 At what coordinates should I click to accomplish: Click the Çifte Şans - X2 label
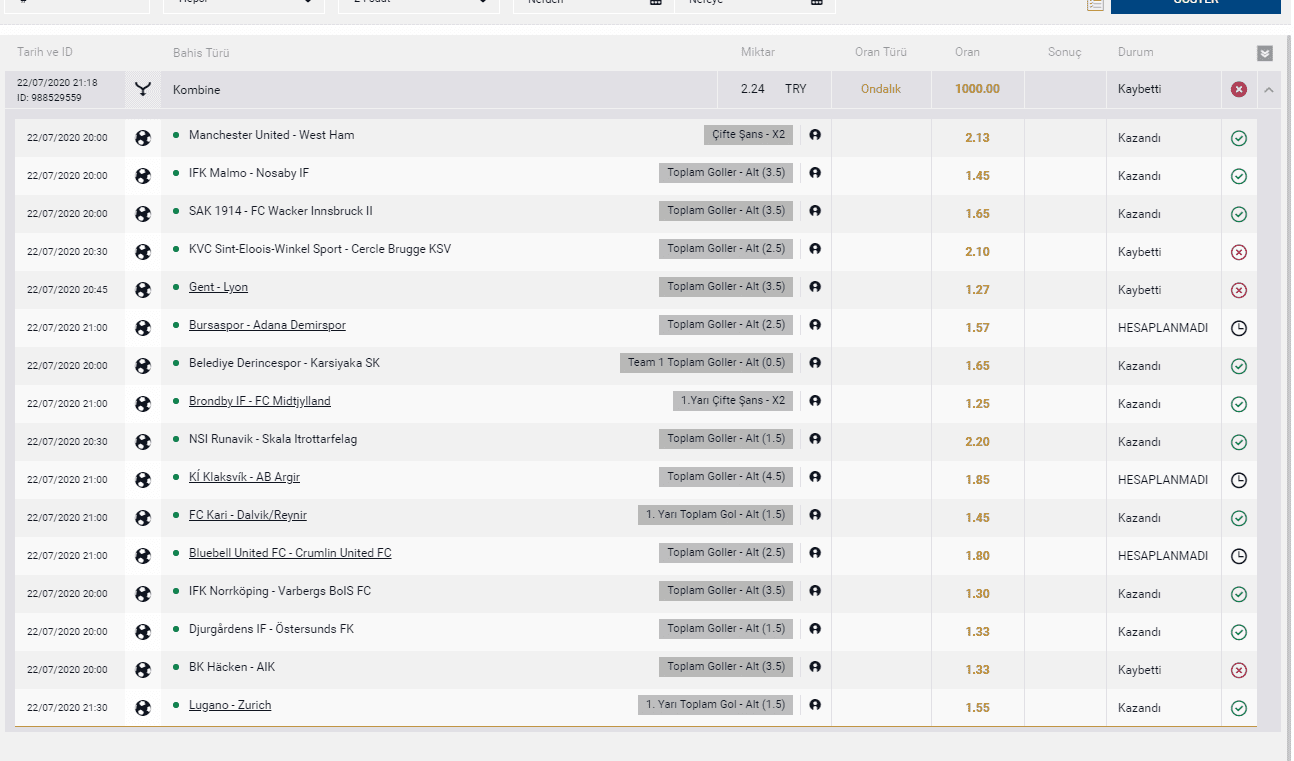[748, 135]
